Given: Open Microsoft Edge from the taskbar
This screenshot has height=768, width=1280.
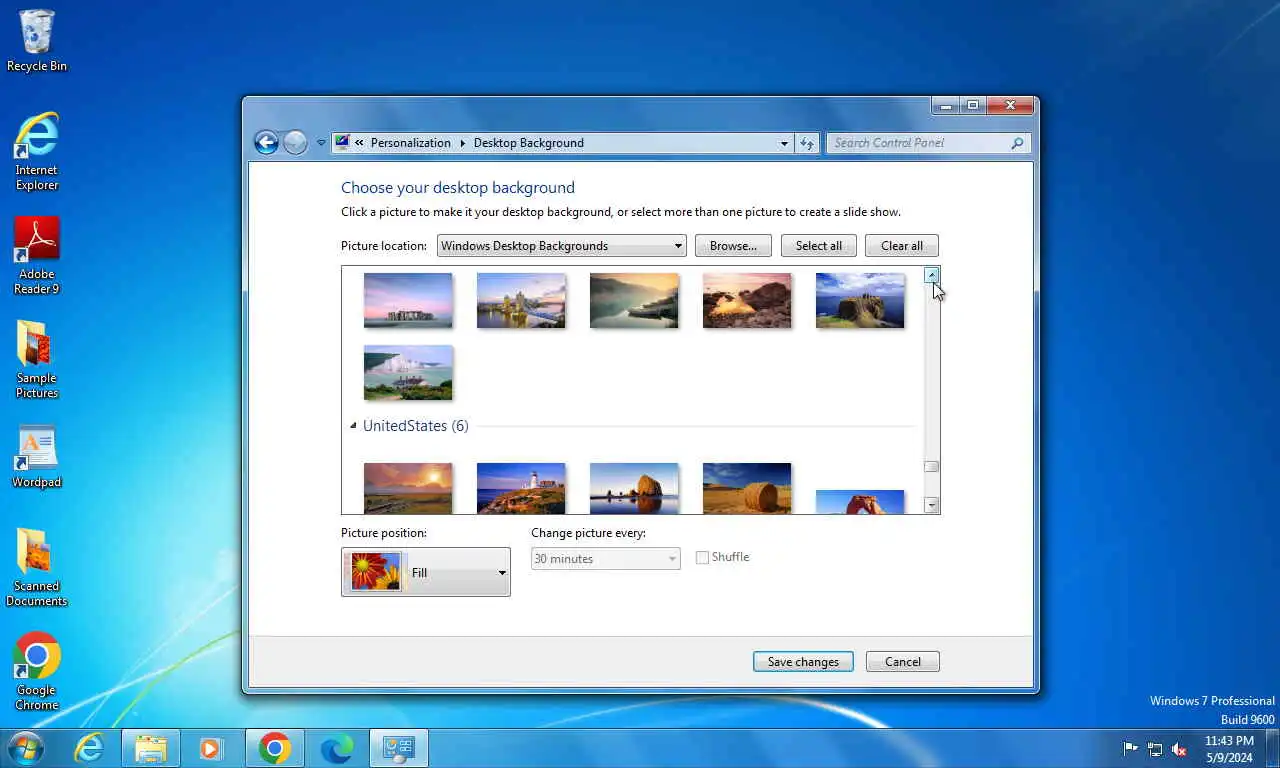Looking at the screenshot, I should (x=337, y=748).
